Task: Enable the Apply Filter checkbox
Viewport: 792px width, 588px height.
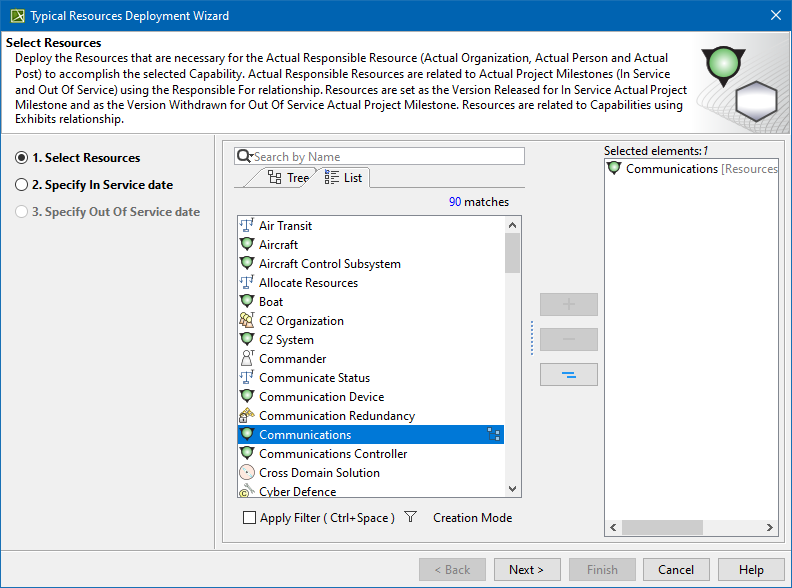Action: pyautogui.click(x=250, y=518)
